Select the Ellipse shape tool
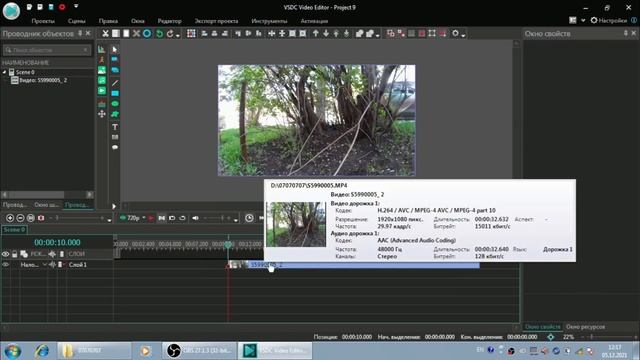The width and height of the screenshot is (640, 360). [115, 104]
